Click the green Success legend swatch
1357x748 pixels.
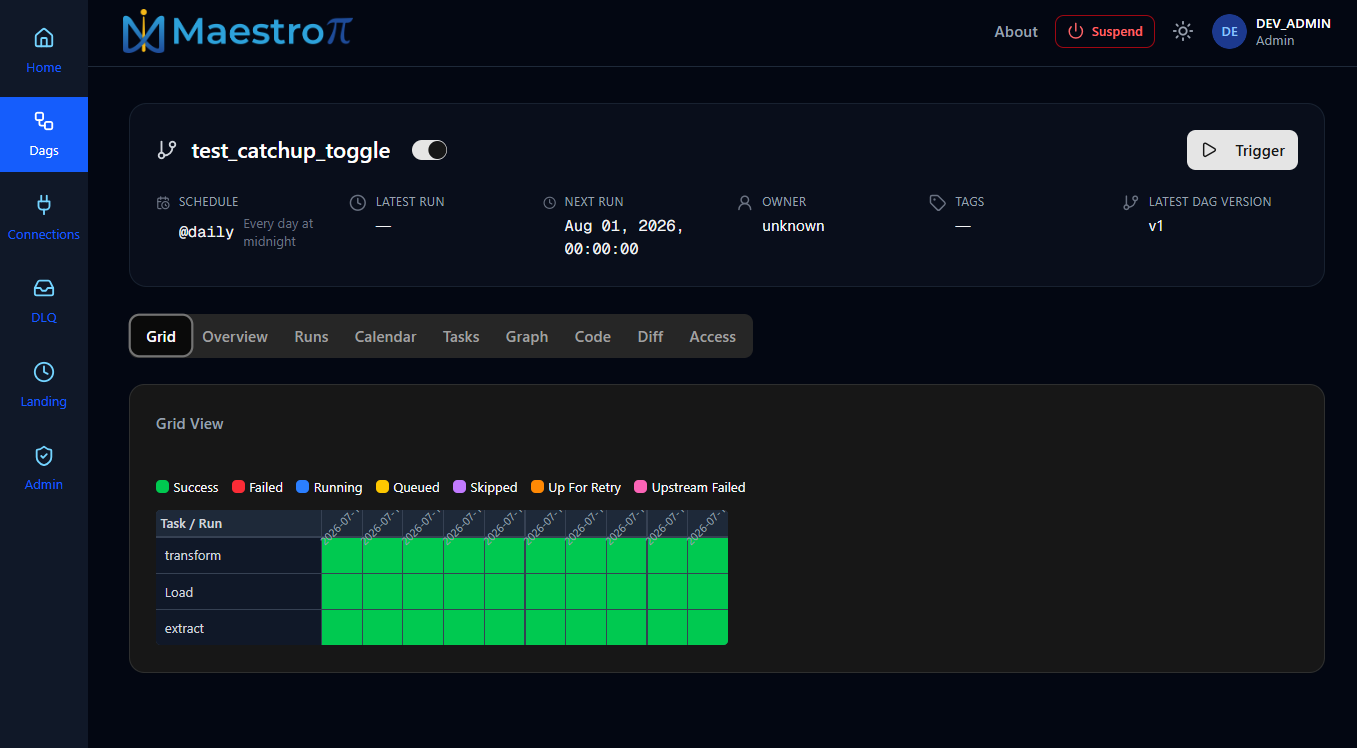tap(162, 487)
